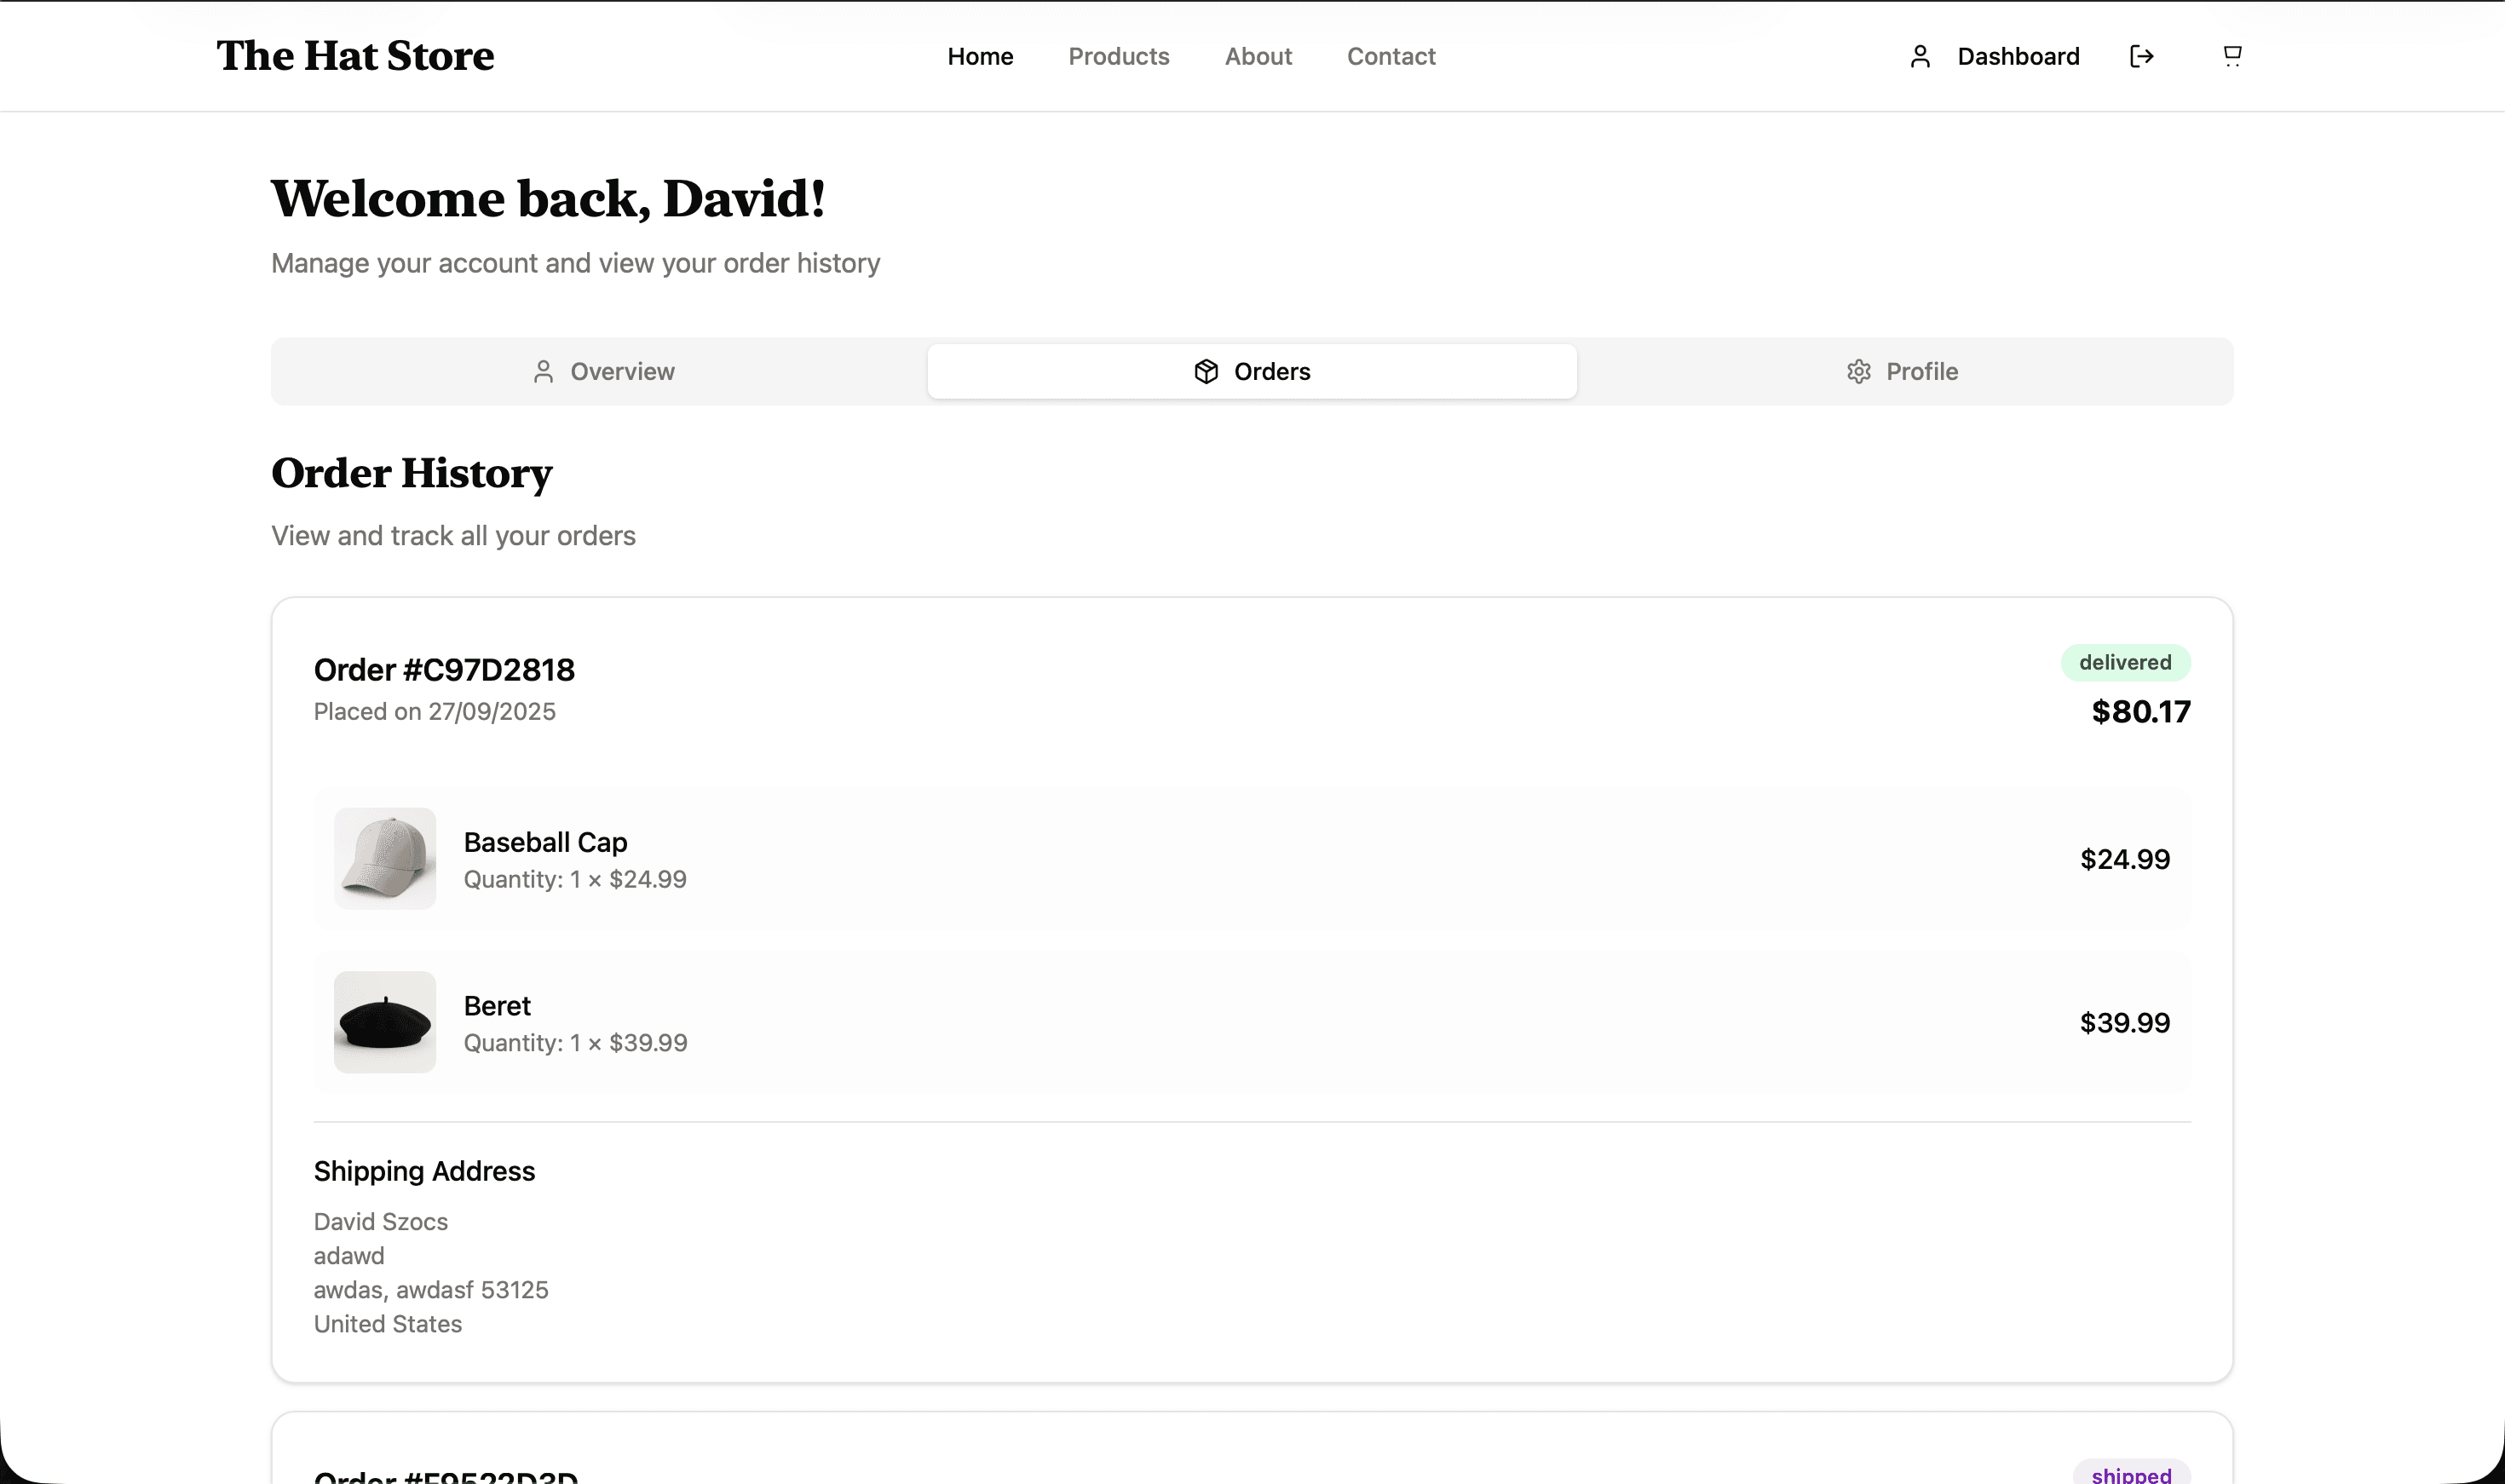Open the Products navigation link
Screen dimensions: 2505x1484
(x=1118, y=56)
